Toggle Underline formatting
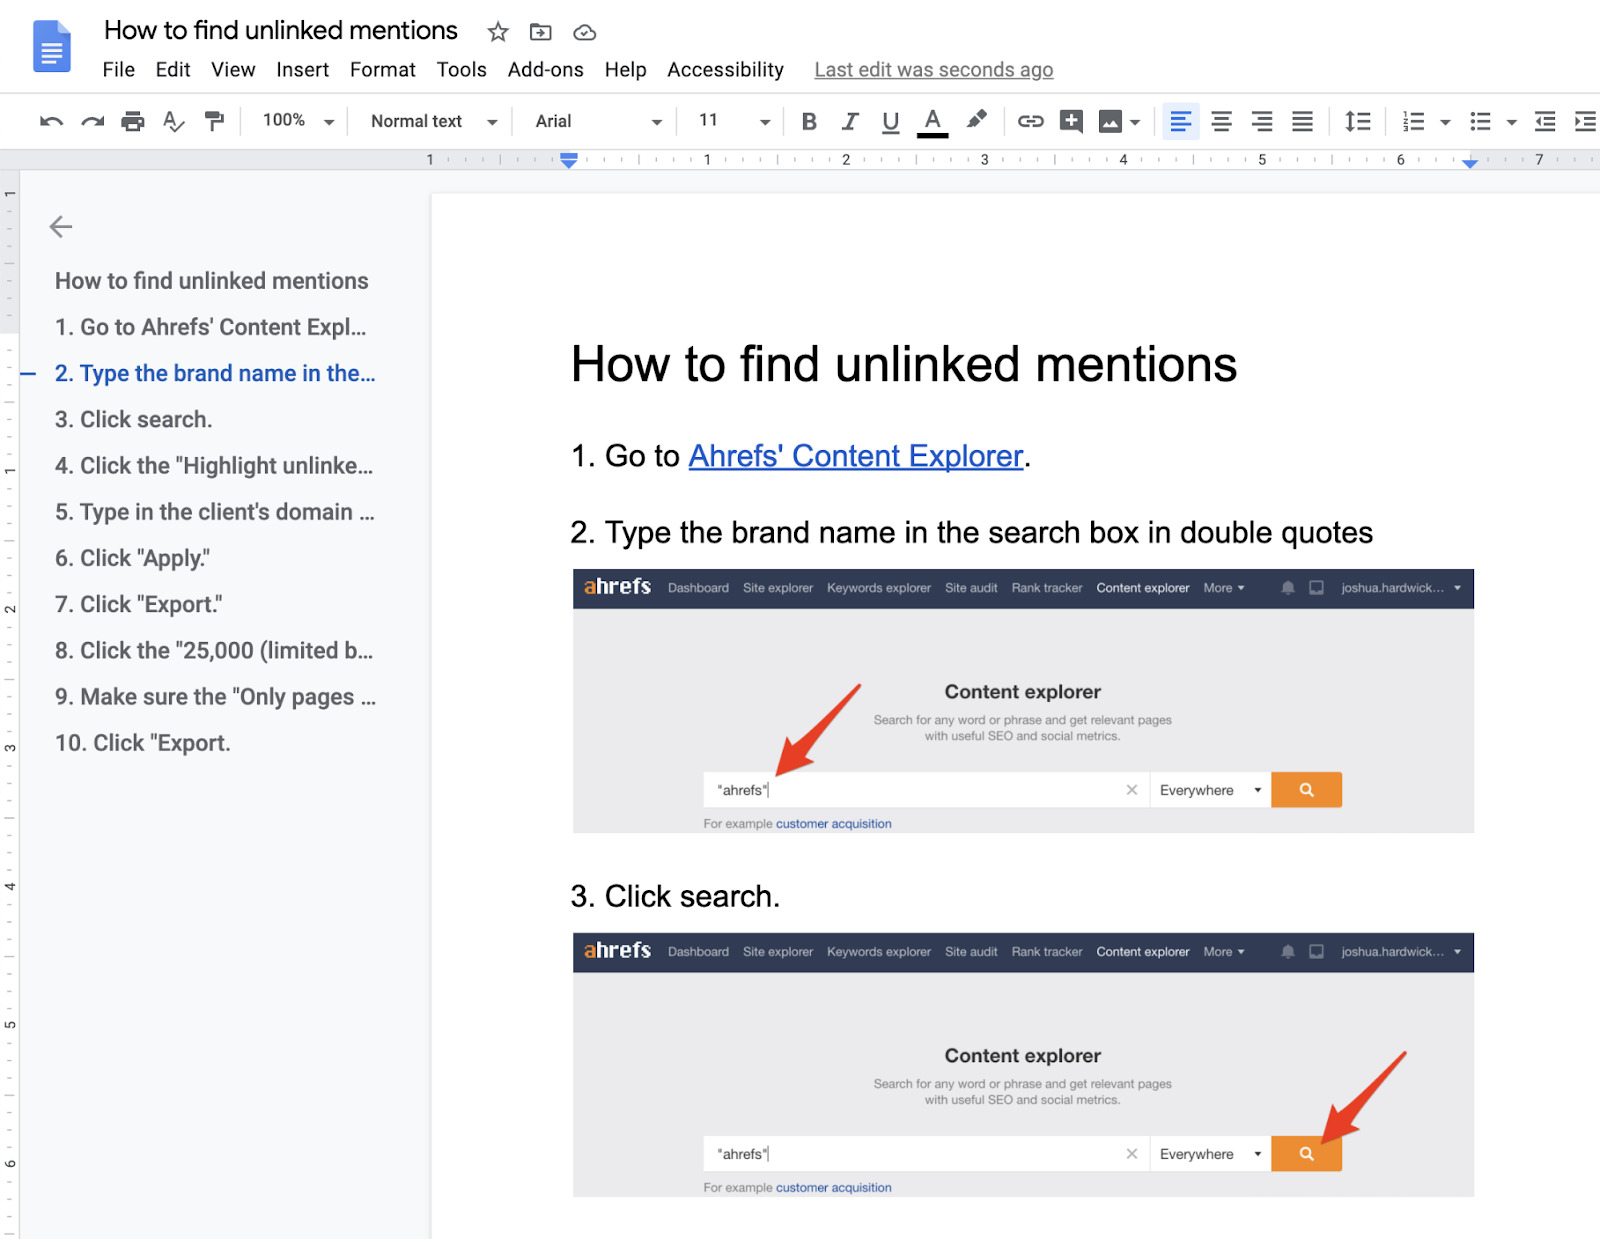This screenshot has height=1239, width=1600. click(890, 122)
